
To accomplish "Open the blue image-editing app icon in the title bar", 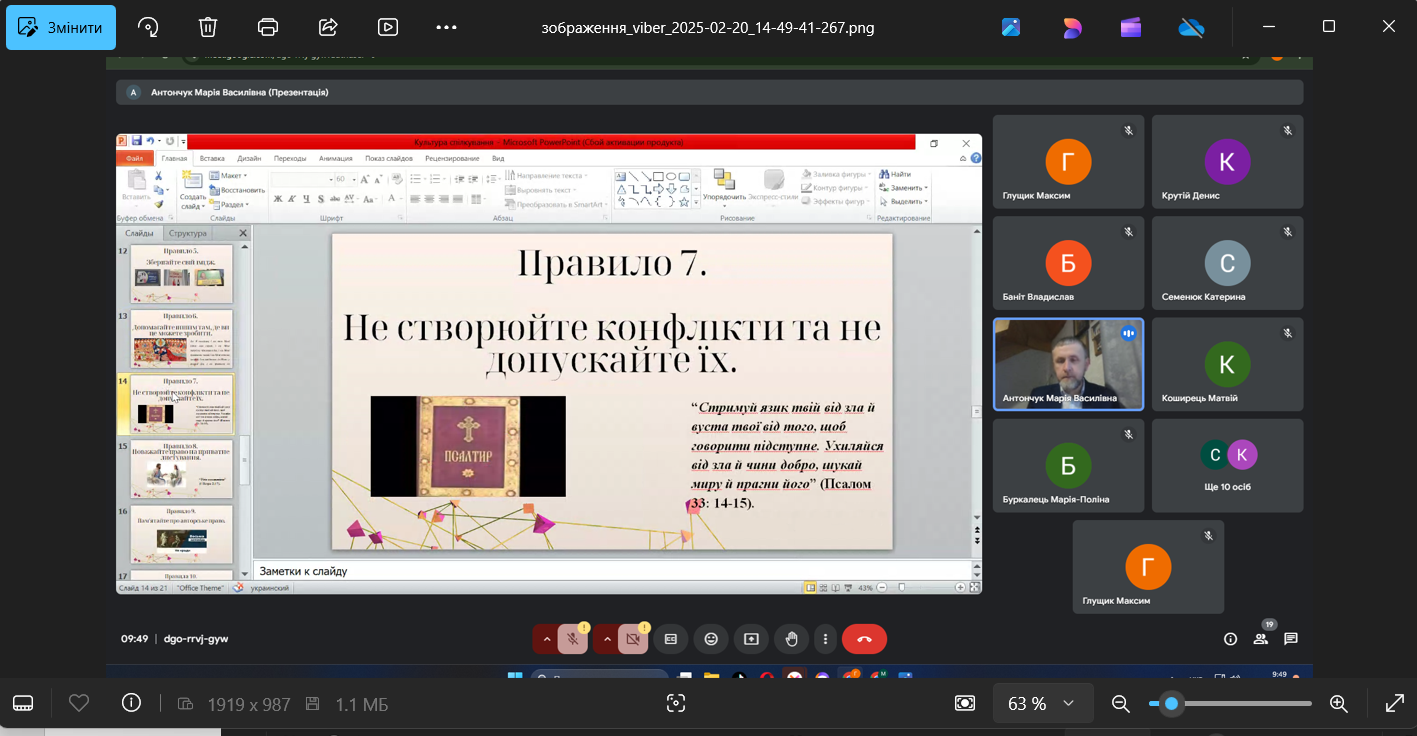I will coord(1011,27).
